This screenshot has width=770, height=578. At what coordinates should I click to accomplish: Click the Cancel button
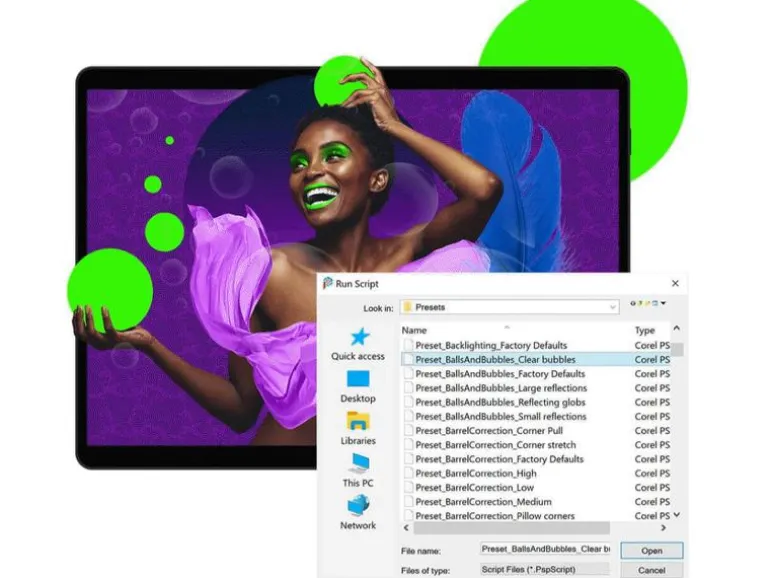[652, 570]
